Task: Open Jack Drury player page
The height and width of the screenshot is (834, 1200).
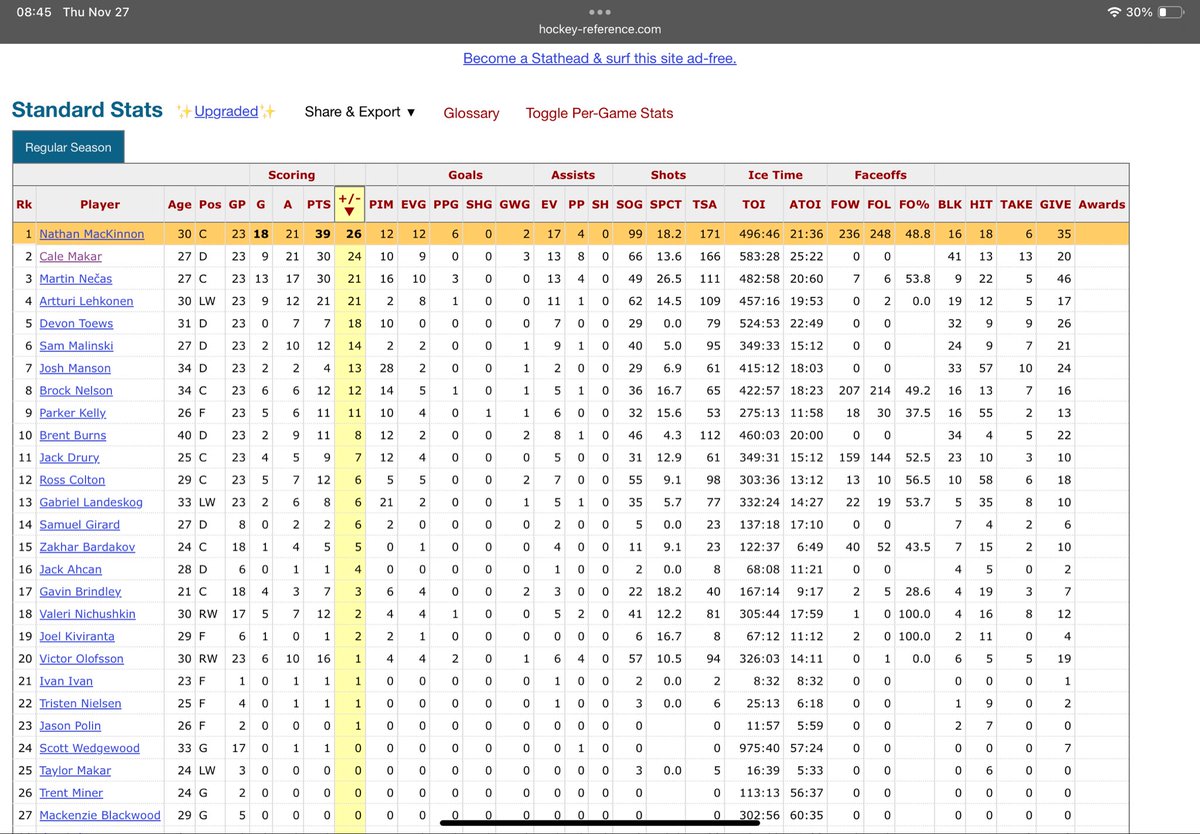Action: pyautogui.click(x=69, y=458)
